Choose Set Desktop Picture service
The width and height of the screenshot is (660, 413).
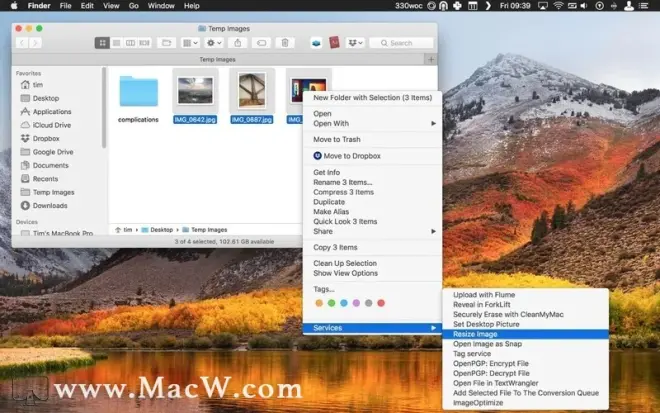(x=525, y=324)
